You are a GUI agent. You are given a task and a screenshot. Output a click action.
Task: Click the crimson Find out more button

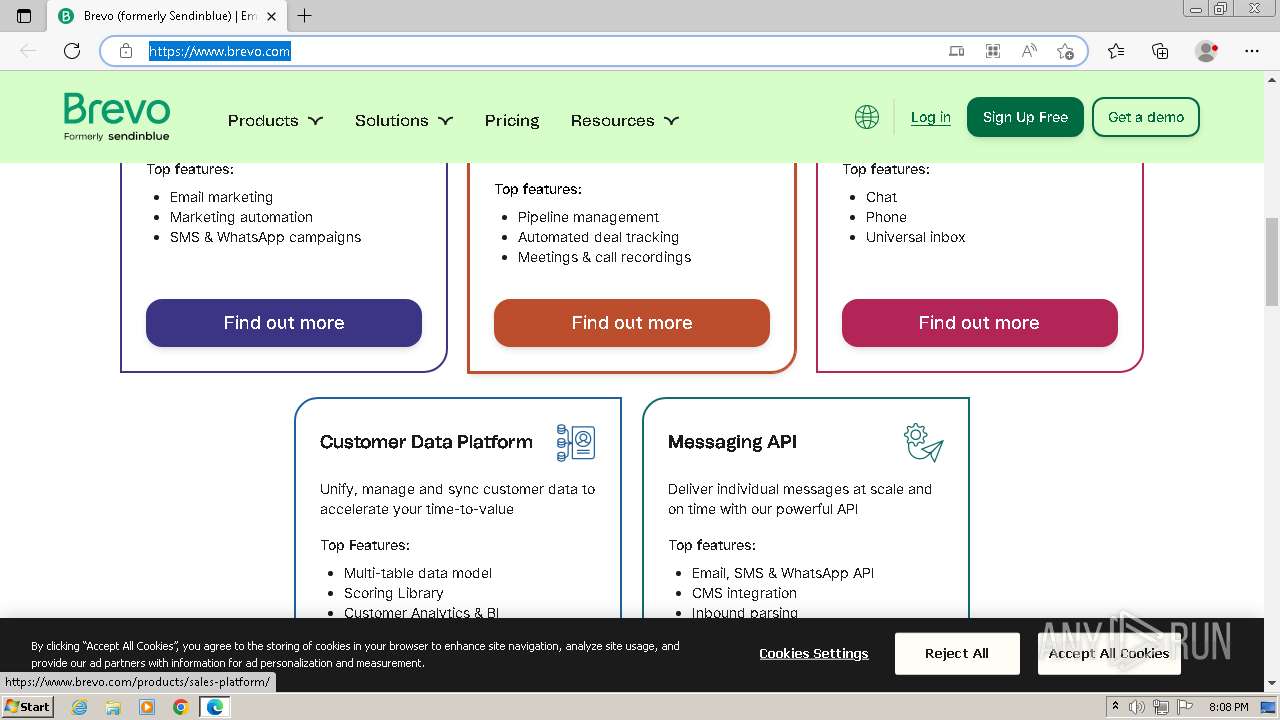[x=979, y=323]
